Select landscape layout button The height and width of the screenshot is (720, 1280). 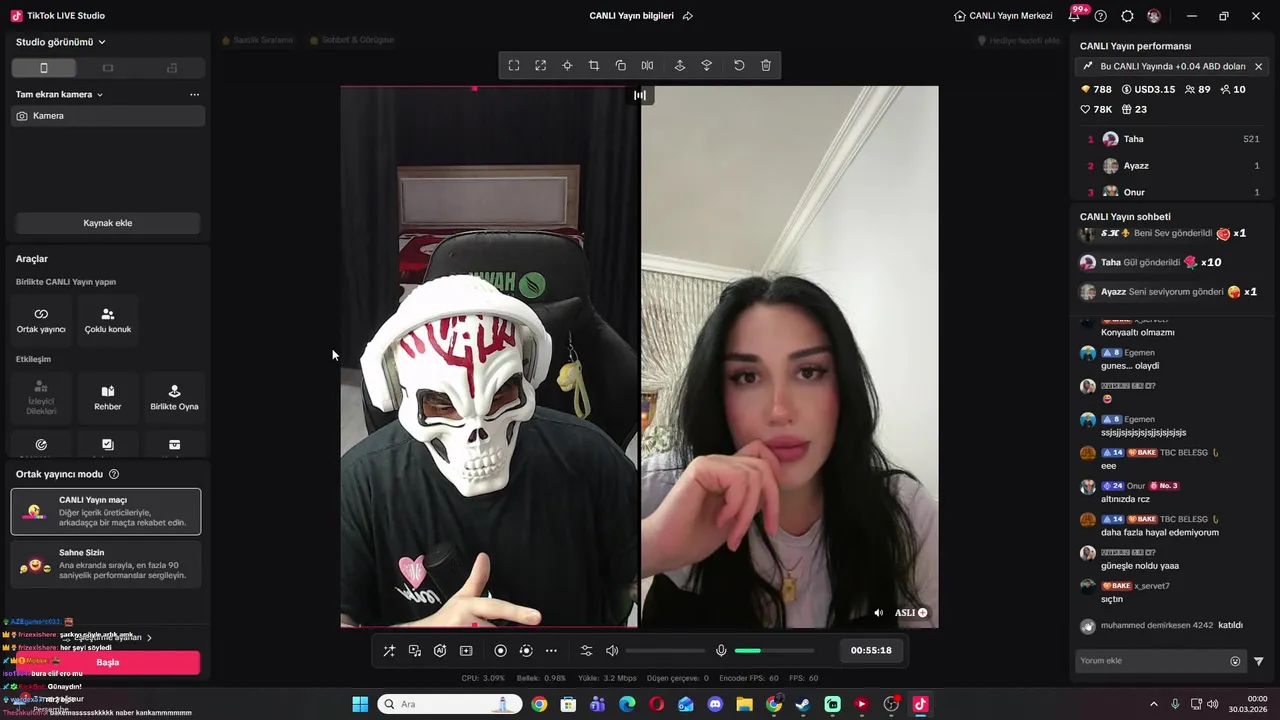pyautogui.click(x=108, y=68)
